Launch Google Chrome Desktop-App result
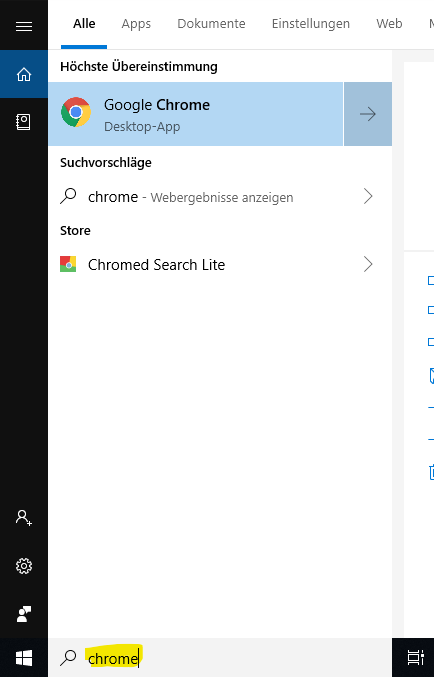Image resolution: width=434 pixels, height=677 pixels. (196, 114)
